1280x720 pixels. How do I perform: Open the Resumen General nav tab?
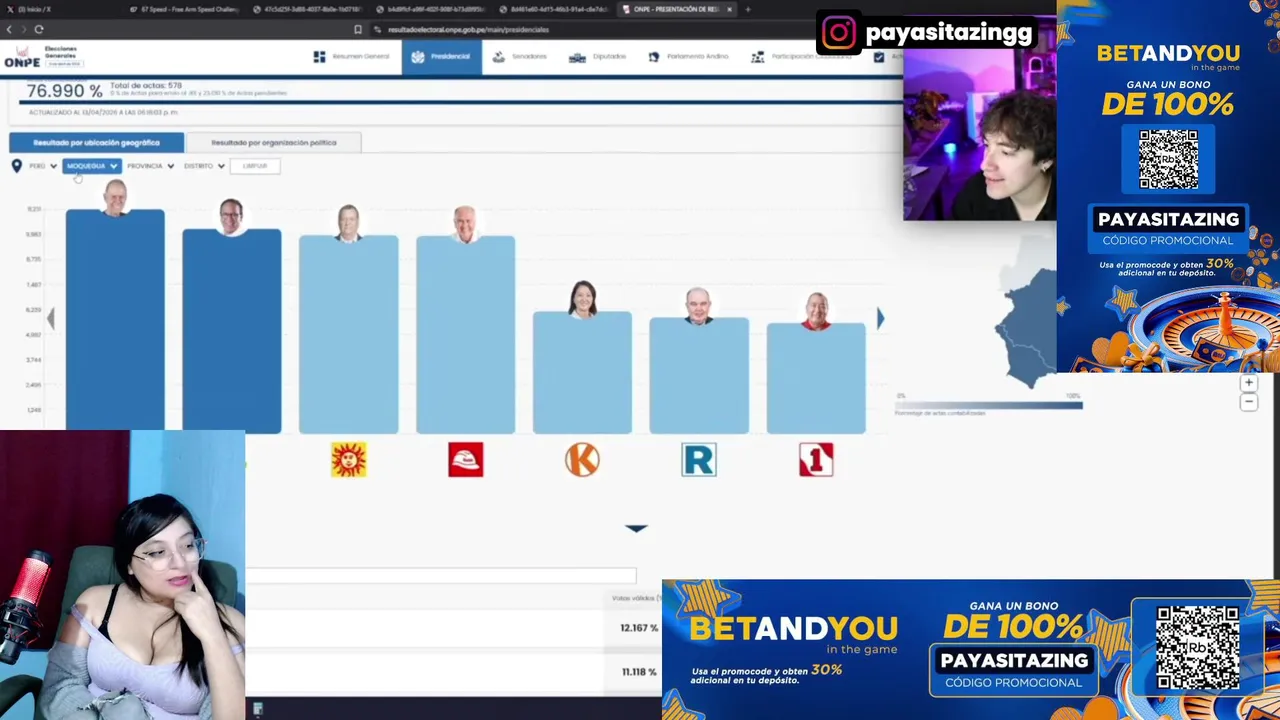351,57
